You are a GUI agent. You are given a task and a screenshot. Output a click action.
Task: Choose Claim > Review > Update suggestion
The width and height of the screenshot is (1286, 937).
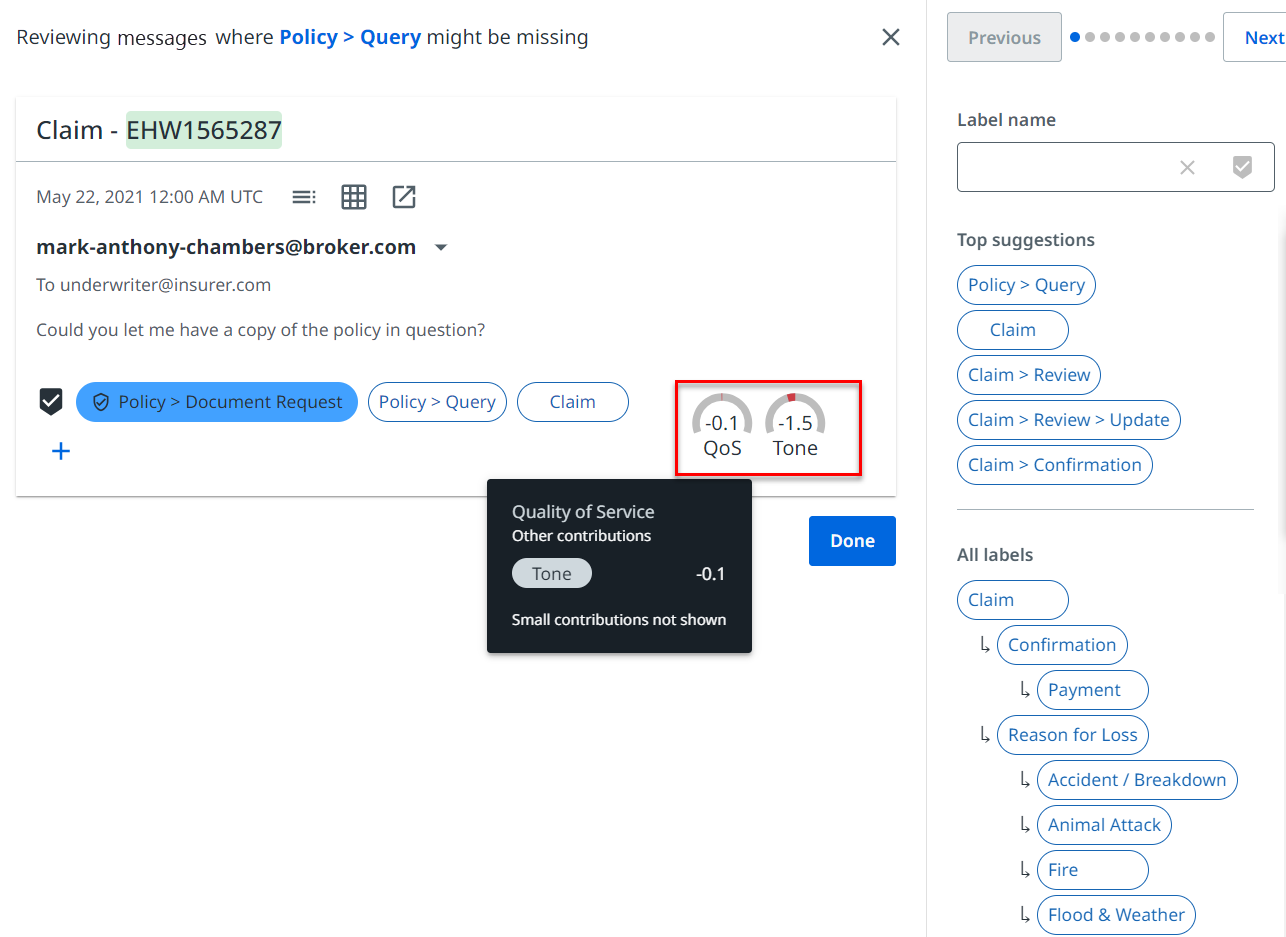click(1068, 420)
